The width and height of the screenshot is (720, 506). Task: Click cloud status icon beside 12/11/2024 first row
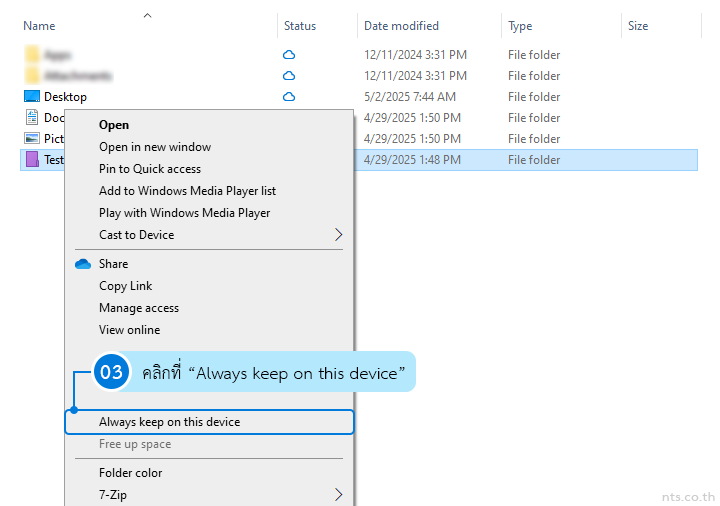point(289,55)
